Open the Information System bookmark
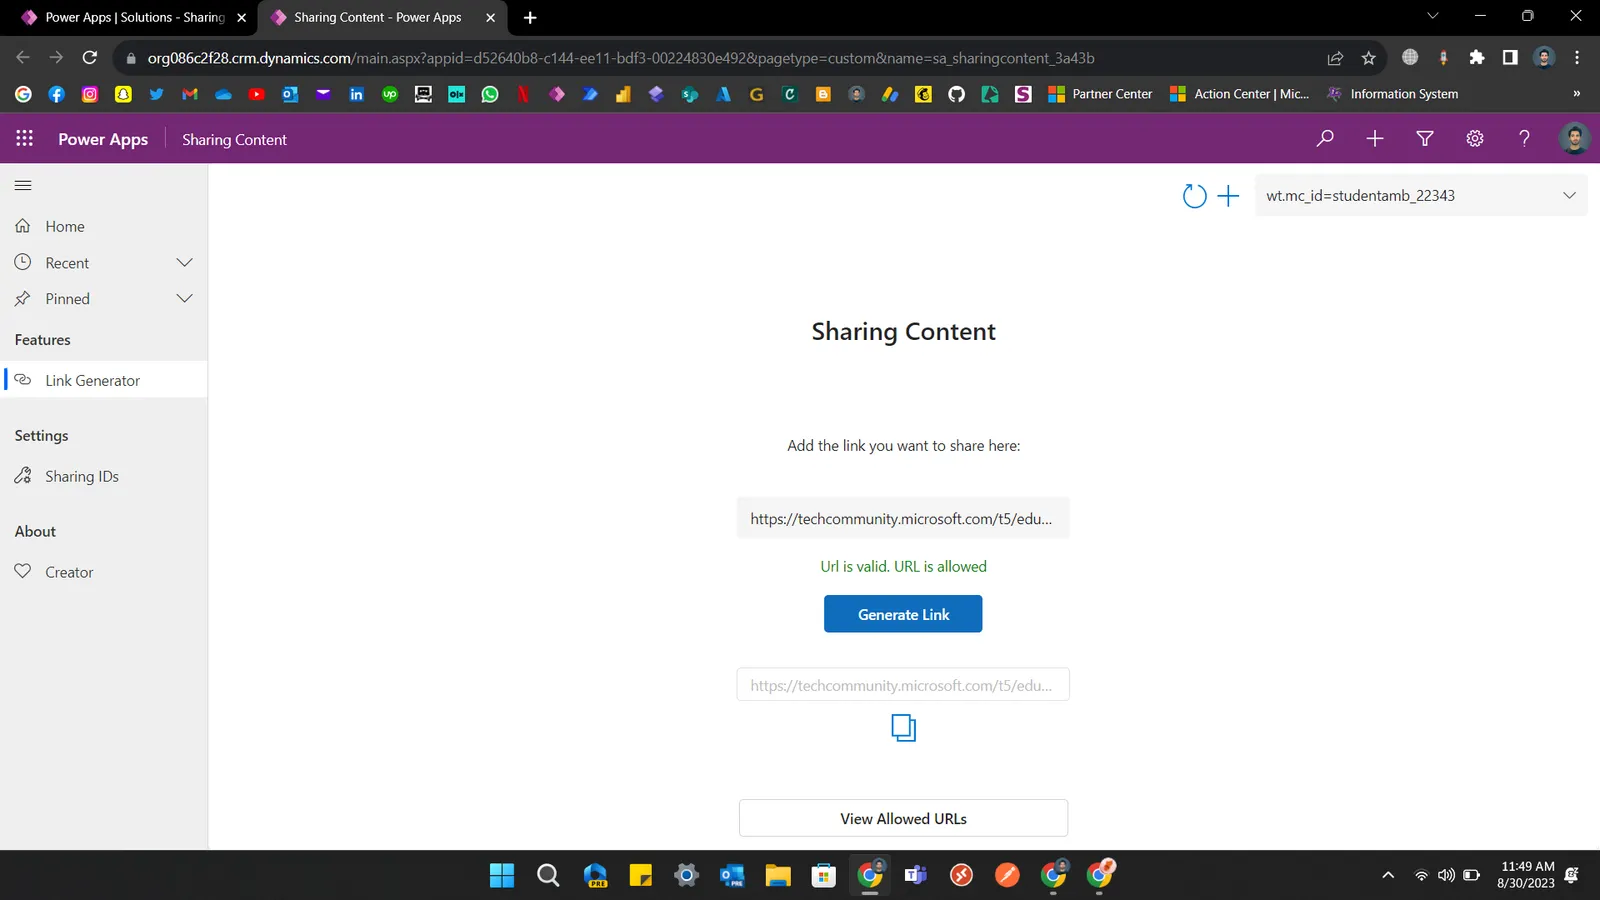 pos(1392,94)
